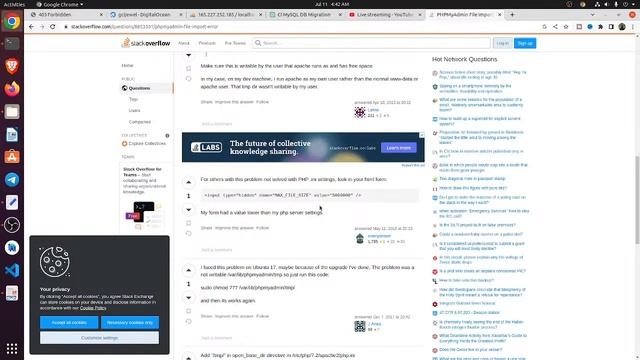
Task: Accept all cookies
Action: [x=69, y=322]
